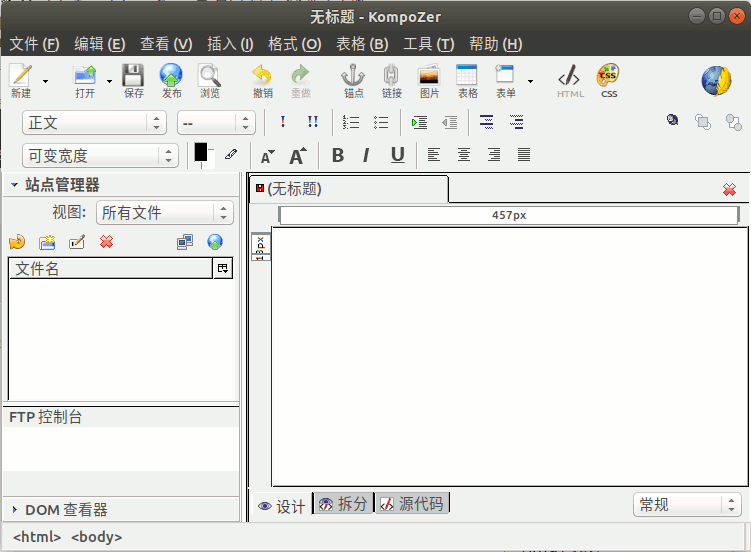The image size is (751, 552).
Task: Click the highlighter pen color icon
Action: [x=231, y=154]
